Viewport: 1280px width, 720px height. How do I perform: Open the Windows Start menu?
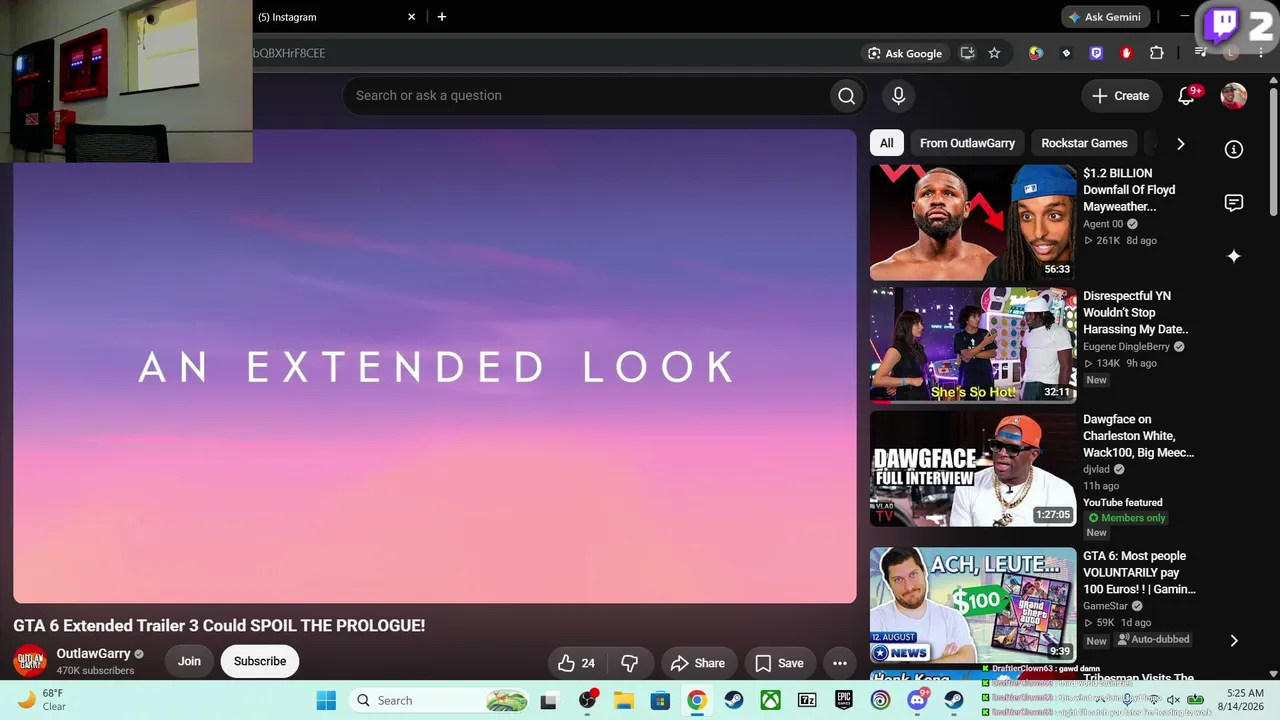(x=326, y=700)
